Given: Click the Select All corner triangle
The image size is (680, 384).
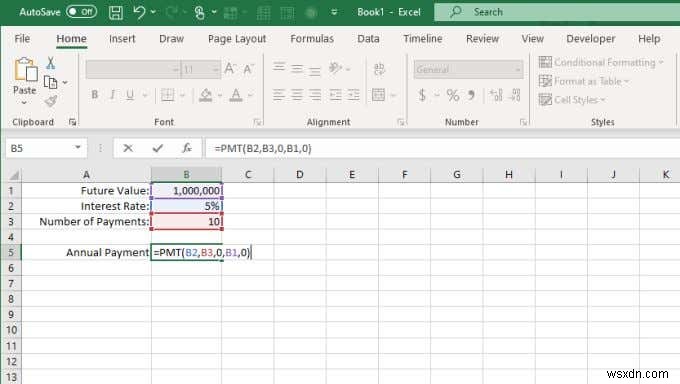Looking at the screenshot, I should tap(13, 175).
